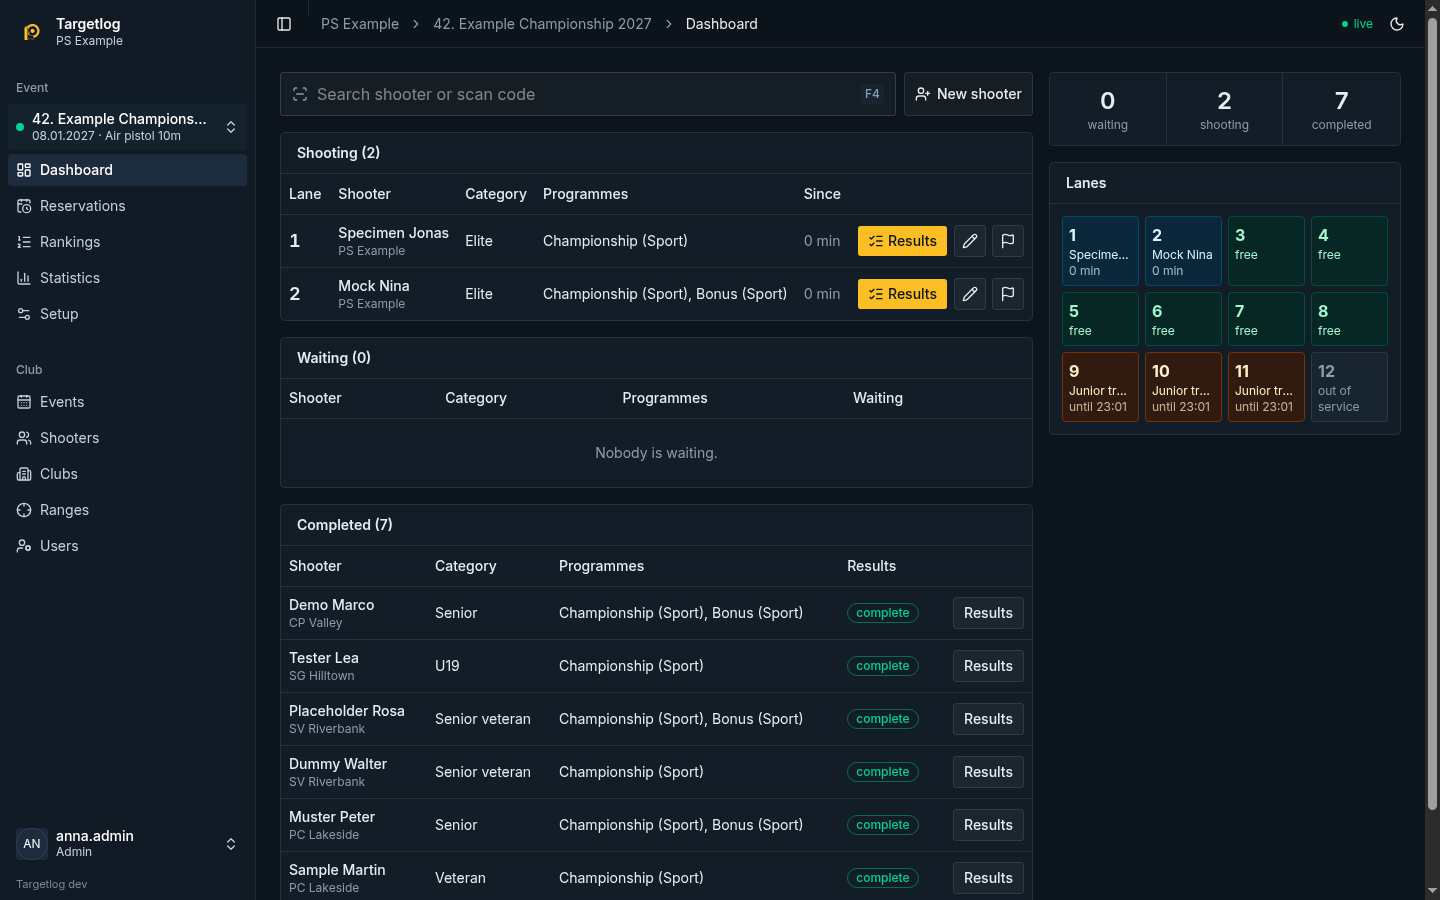The height and width of the screenshot is (900, 1440).
Task: Open Results for Dummy Walter
Action: click(x=988, y=772)
